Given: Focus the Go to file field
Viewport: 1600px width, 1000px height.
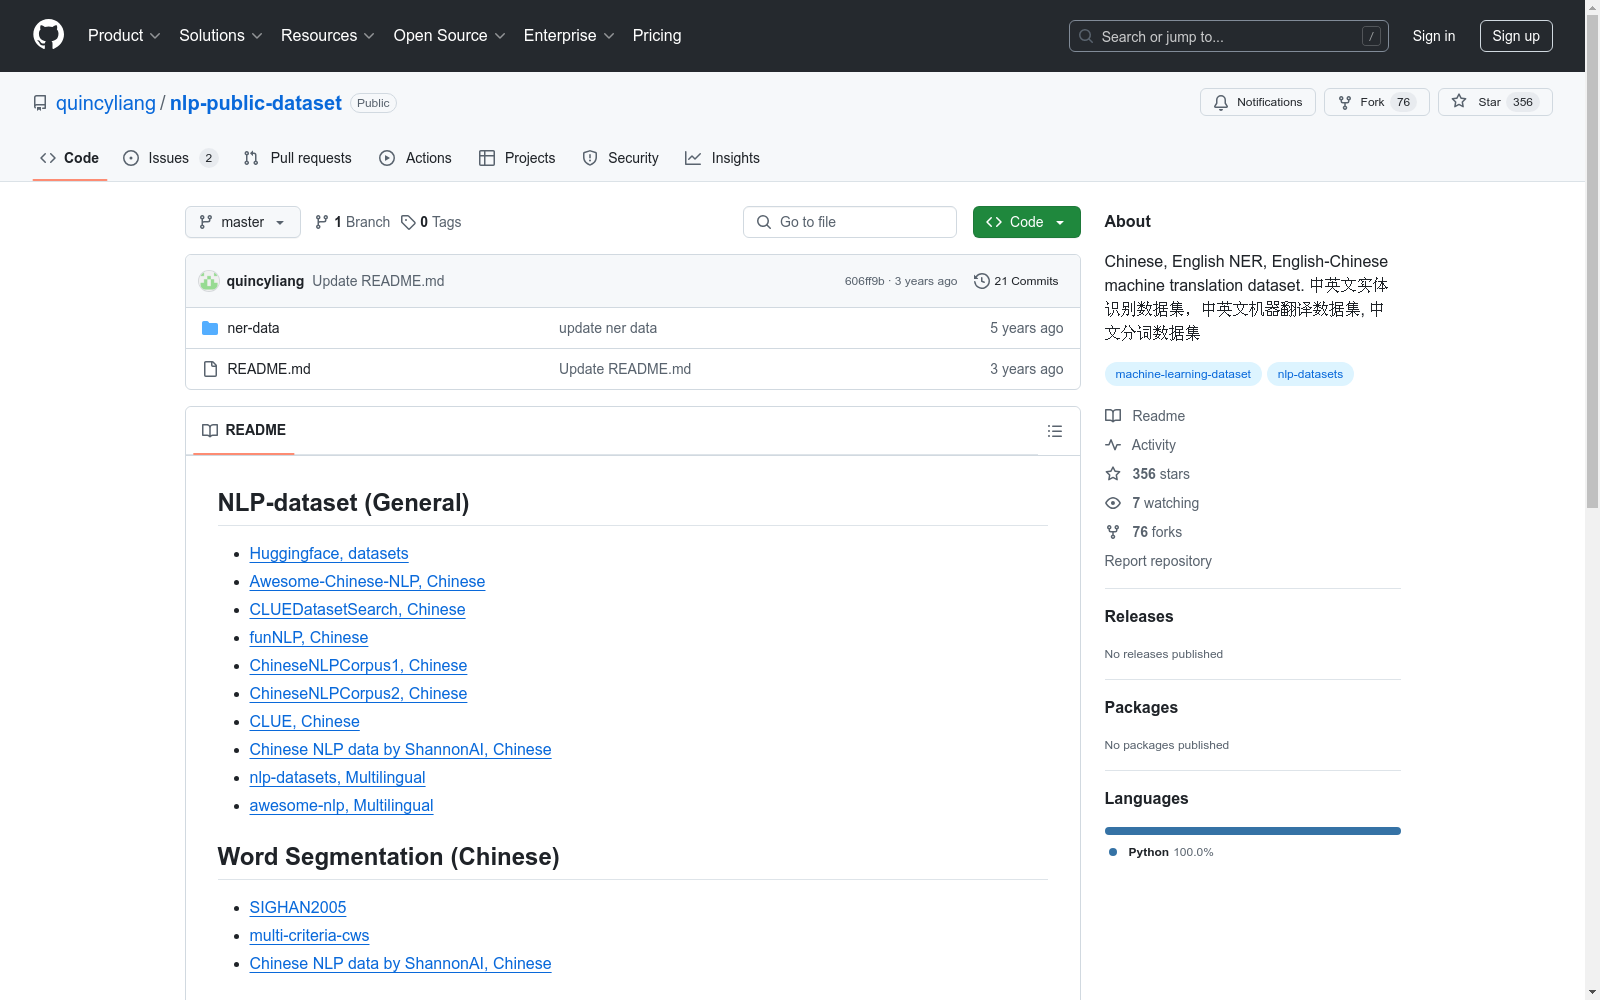Looking at the screenshot, I should click(850, 222).
